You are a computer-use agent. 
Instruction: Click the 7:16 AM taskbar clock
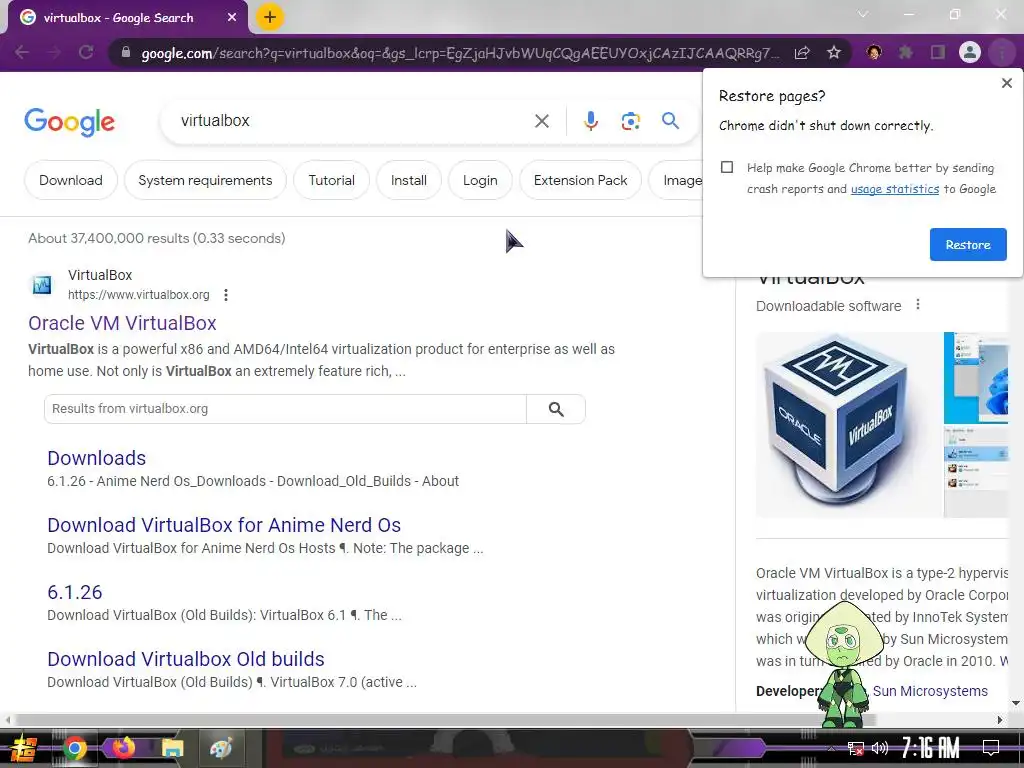click(931, 748)
